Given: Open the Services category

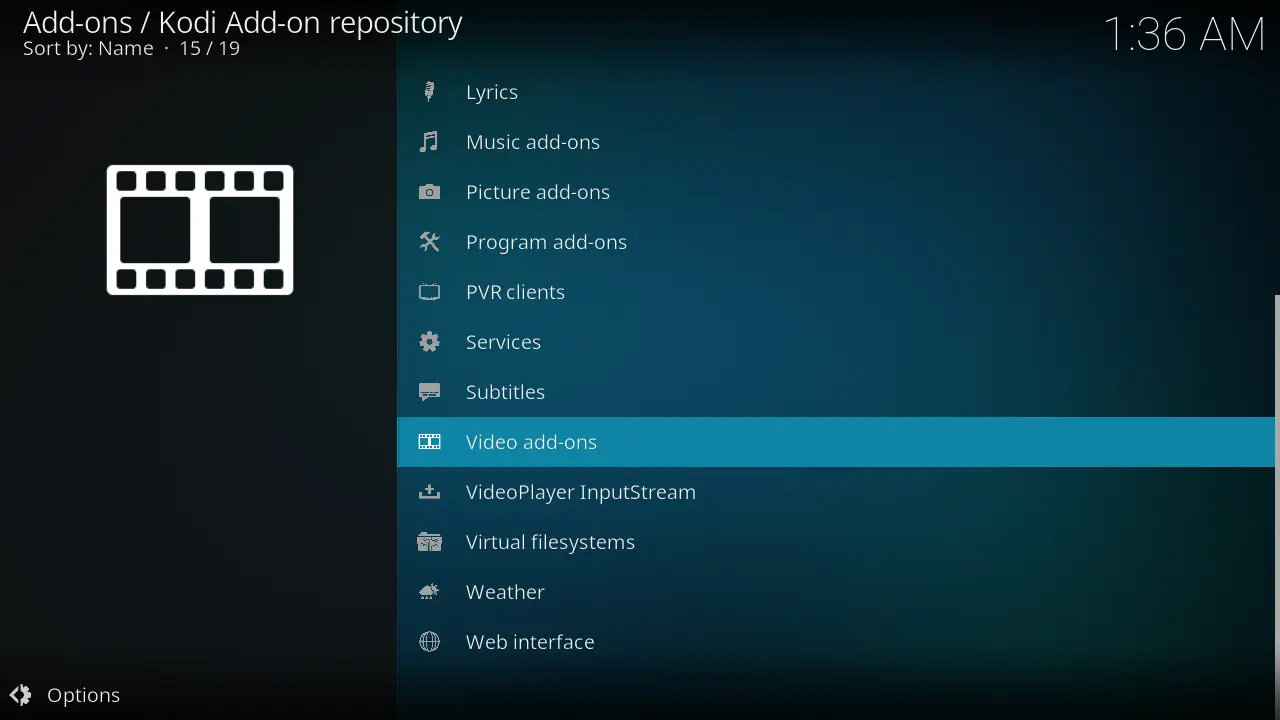Looking at the screenshot, I should (838, 342).
